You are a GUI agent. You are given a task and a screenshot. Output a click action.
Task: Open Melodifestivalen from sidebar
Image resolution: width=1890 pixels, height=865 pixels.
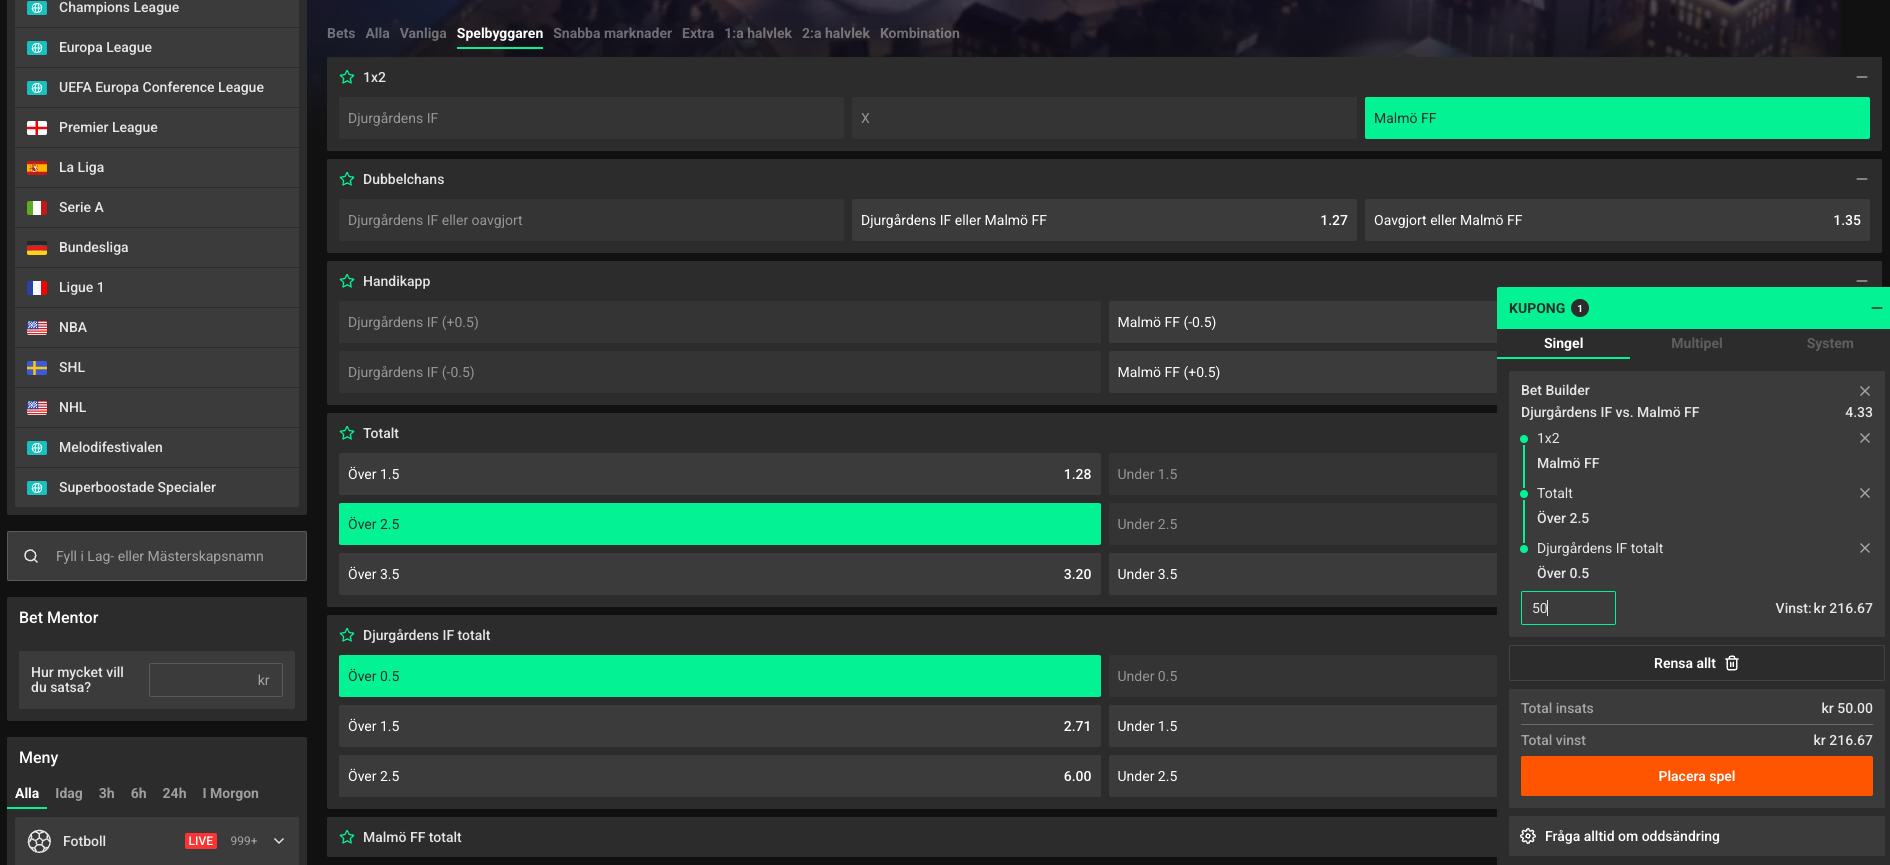click(x=157, y=447)
